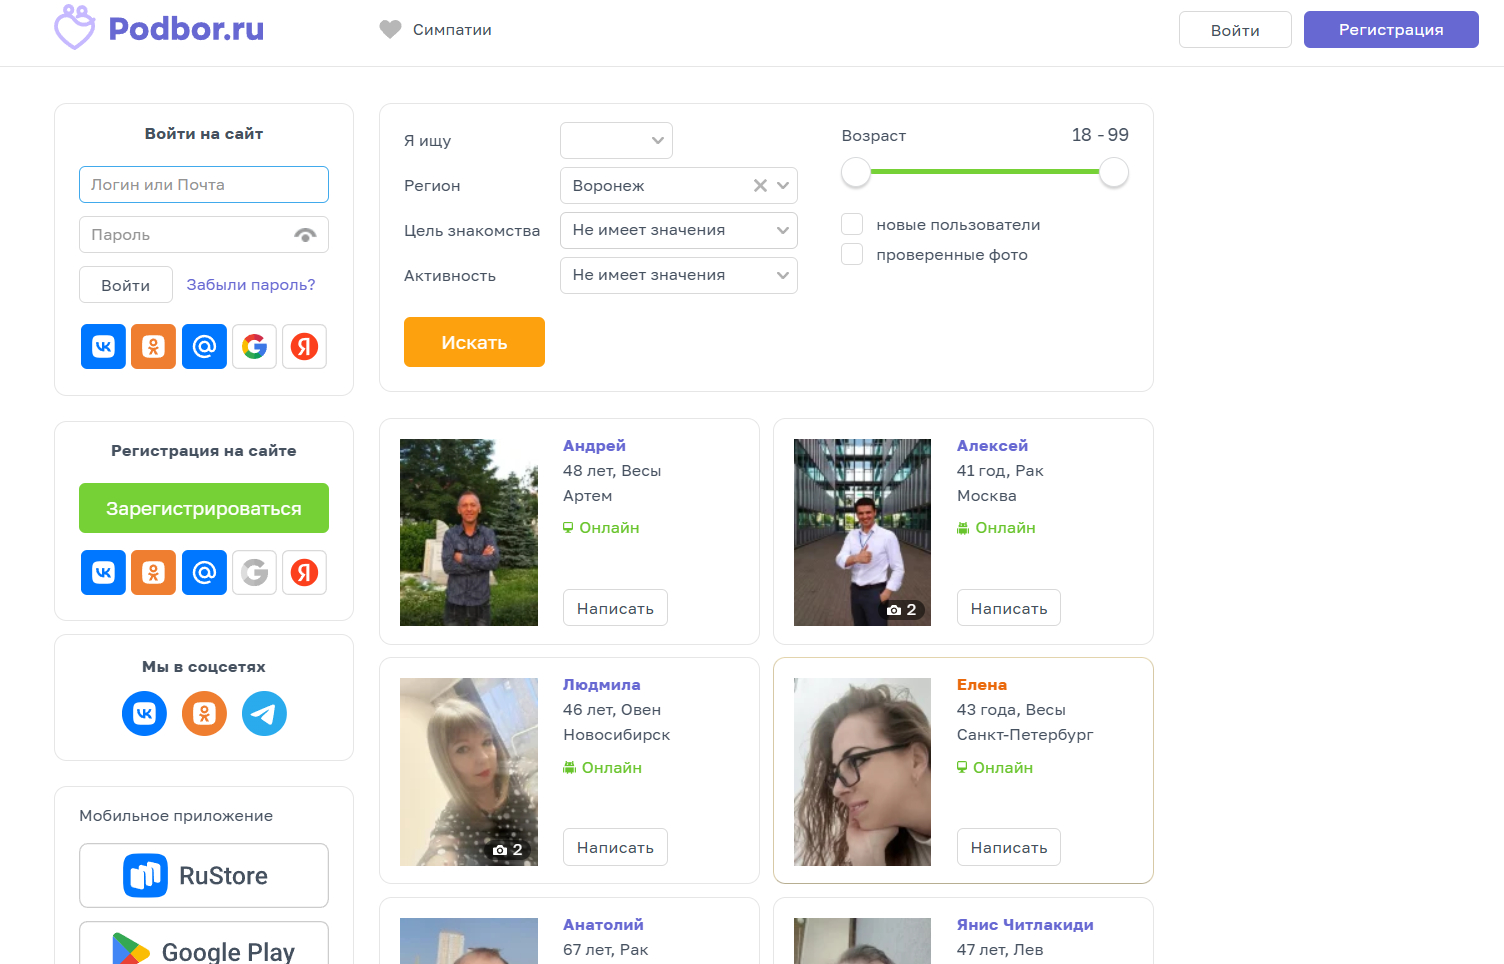The width and height of the screenshot is (1504, 964).
Task: Open the Google Play app download button
Action: [204, 943]
